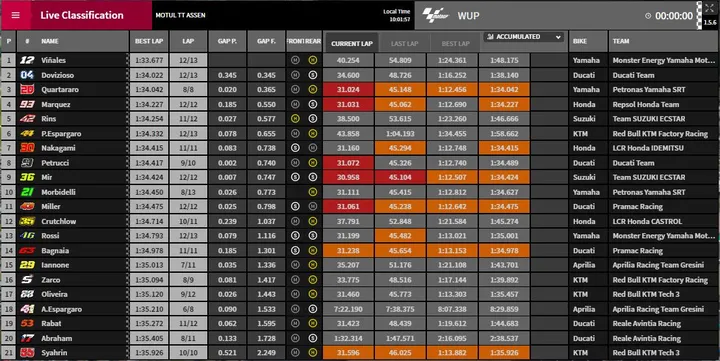Select the Miller row name

coord(51,207)
